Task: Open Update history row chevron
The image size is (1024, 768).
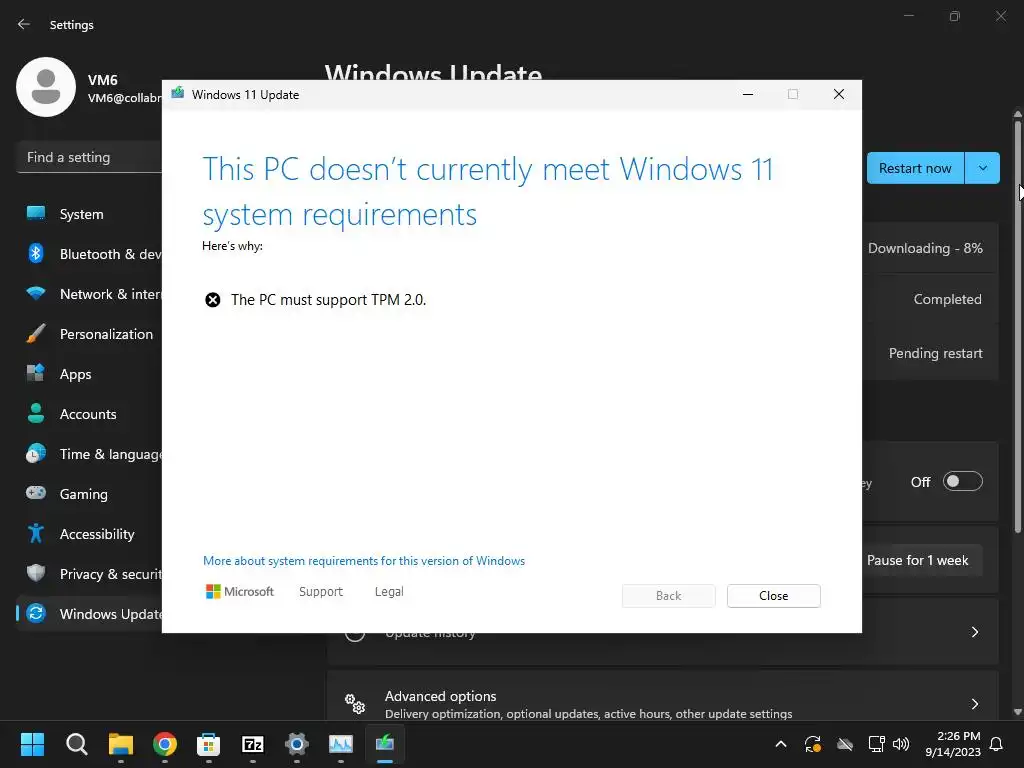Action: pyautogui.click(x=975, y=632)
